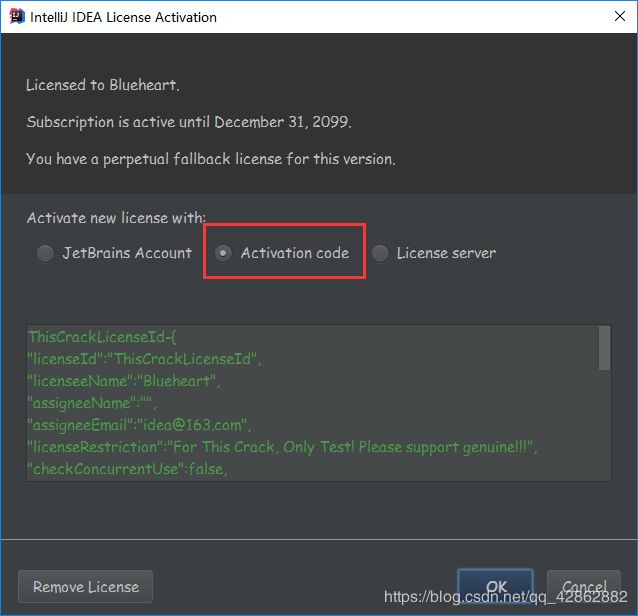Confirm with the OK button
Screen dimensions: 638x616
point(496,586)
